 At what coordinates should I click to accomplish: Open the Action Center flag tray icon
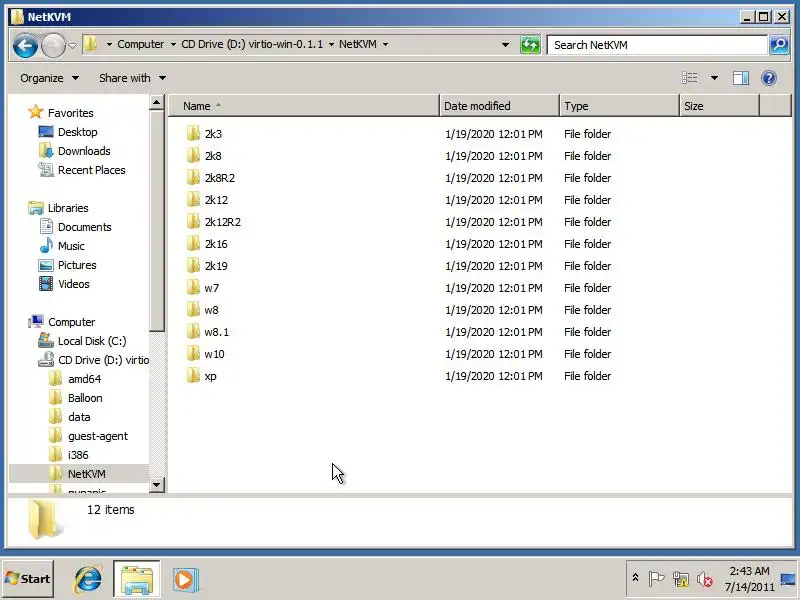(x=656, y=579)
